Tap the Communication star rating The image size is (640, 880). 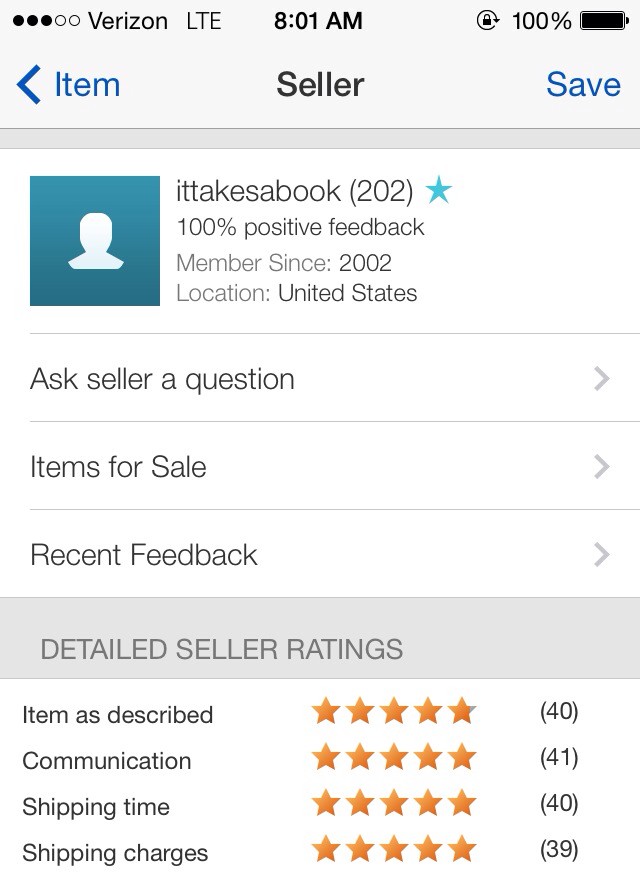pos(394,758)
